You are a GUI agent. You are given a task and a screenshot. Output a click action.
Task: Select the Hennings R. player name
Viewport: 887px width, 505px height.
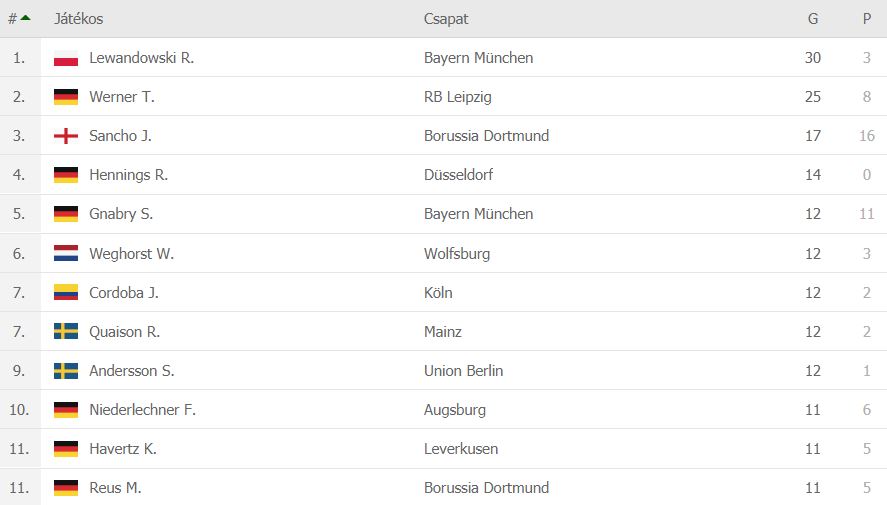tap(128, 175)
